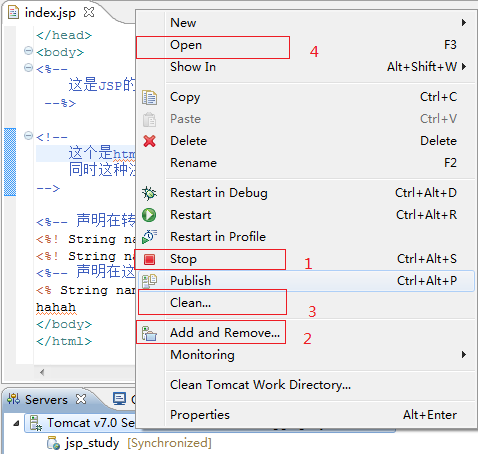This screenshot has height=455, width=478.
Task: Click the </head> tag line
Action: coord(64,35)
